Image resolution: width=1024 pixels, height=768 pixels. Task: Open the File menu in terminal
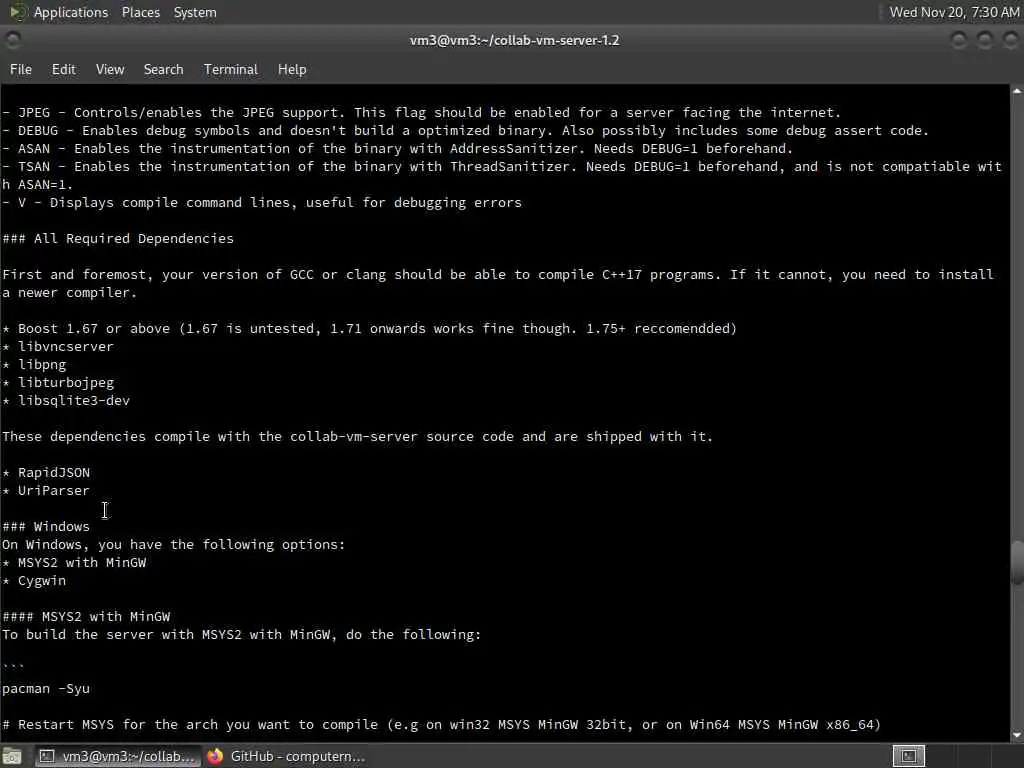point(21,69)
